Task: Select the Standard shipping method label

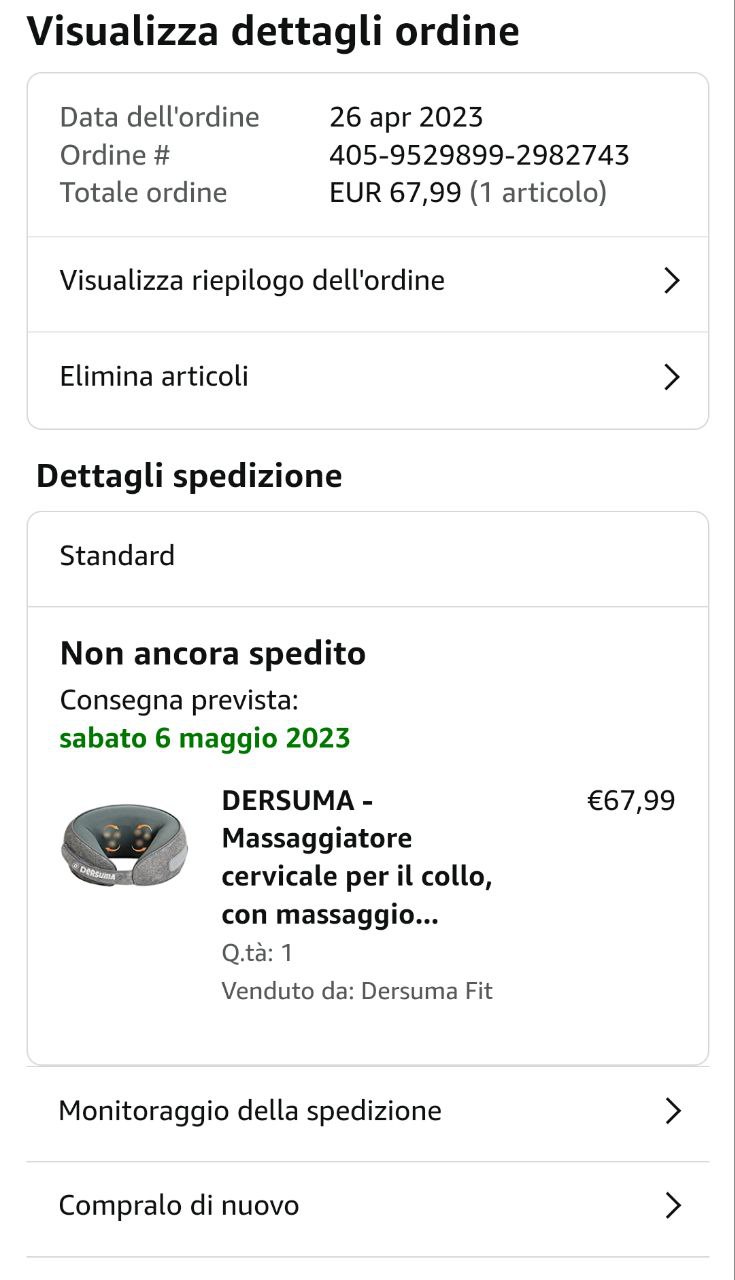Action: [x=117, y=556]
